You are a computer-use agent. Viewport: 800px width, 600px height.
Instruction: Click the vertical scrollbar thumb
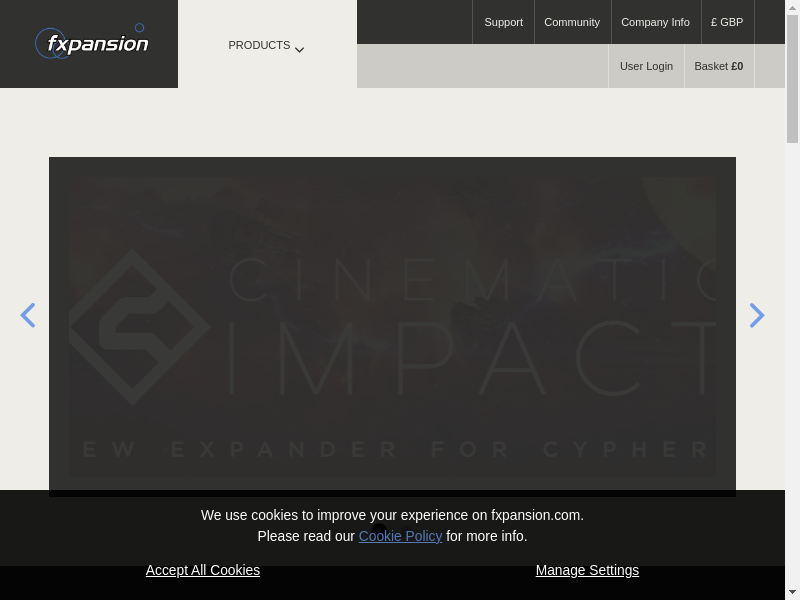(792, 80)
